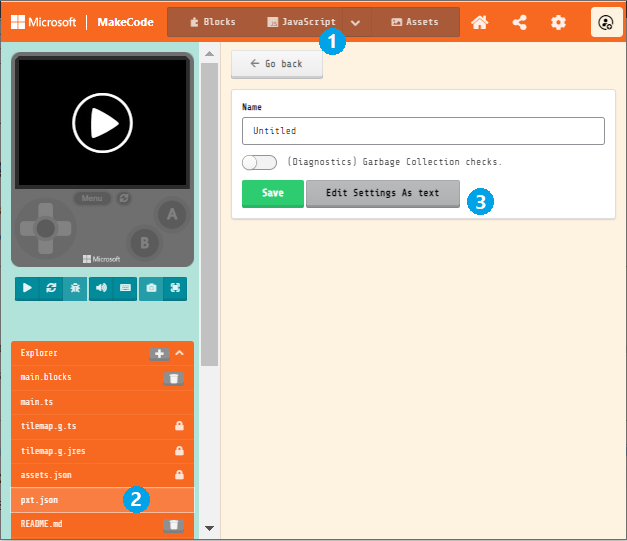Restart the simulator with the refresh icon

click(51, 288)
